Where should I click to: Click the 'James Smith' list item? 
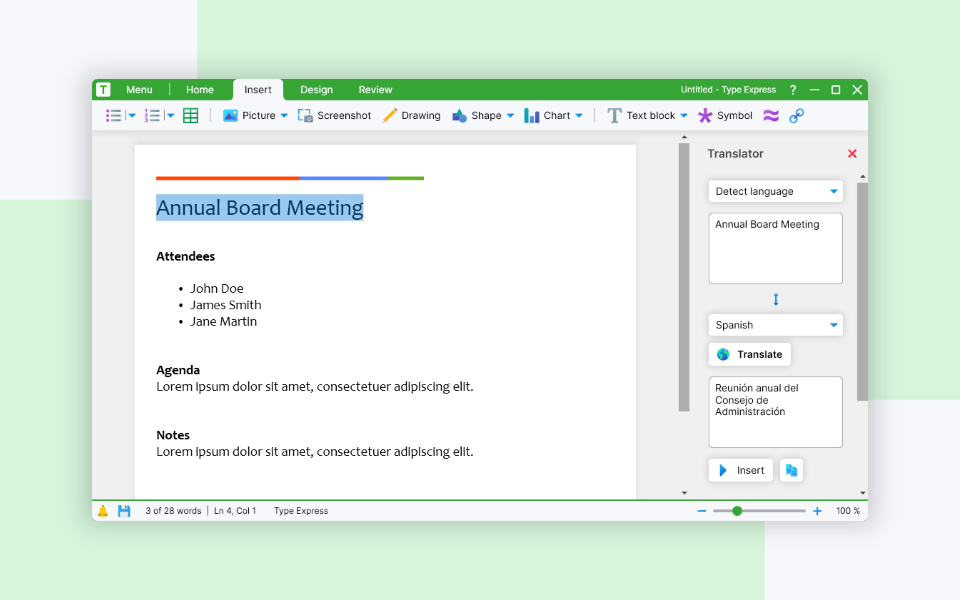tap(226, 305)
